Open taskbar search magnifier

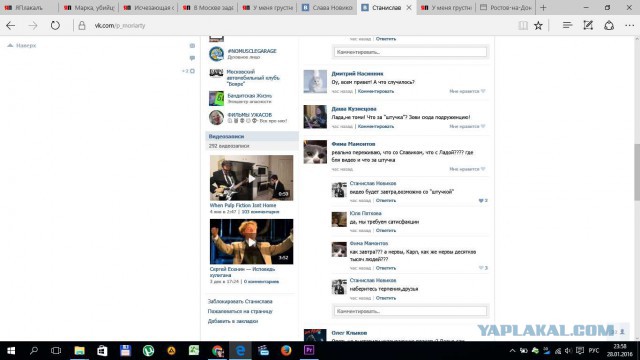click(x=34, y=351)
